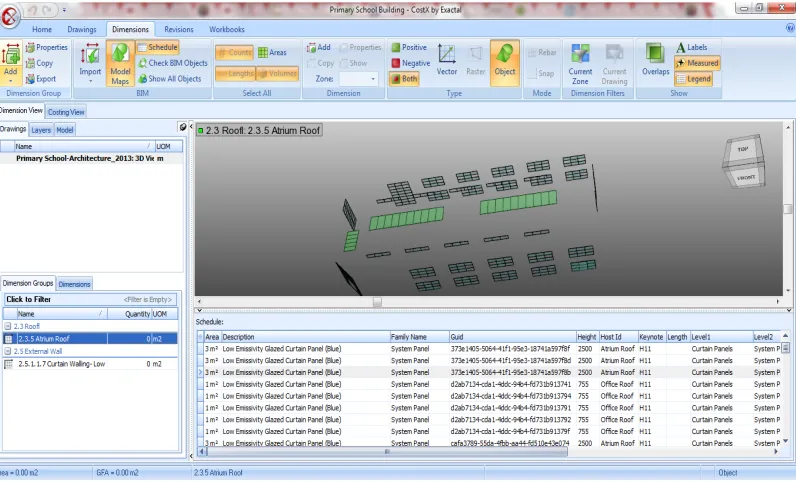
Task: Click the pin icon beside Model tab
Action: click(183, 127)
